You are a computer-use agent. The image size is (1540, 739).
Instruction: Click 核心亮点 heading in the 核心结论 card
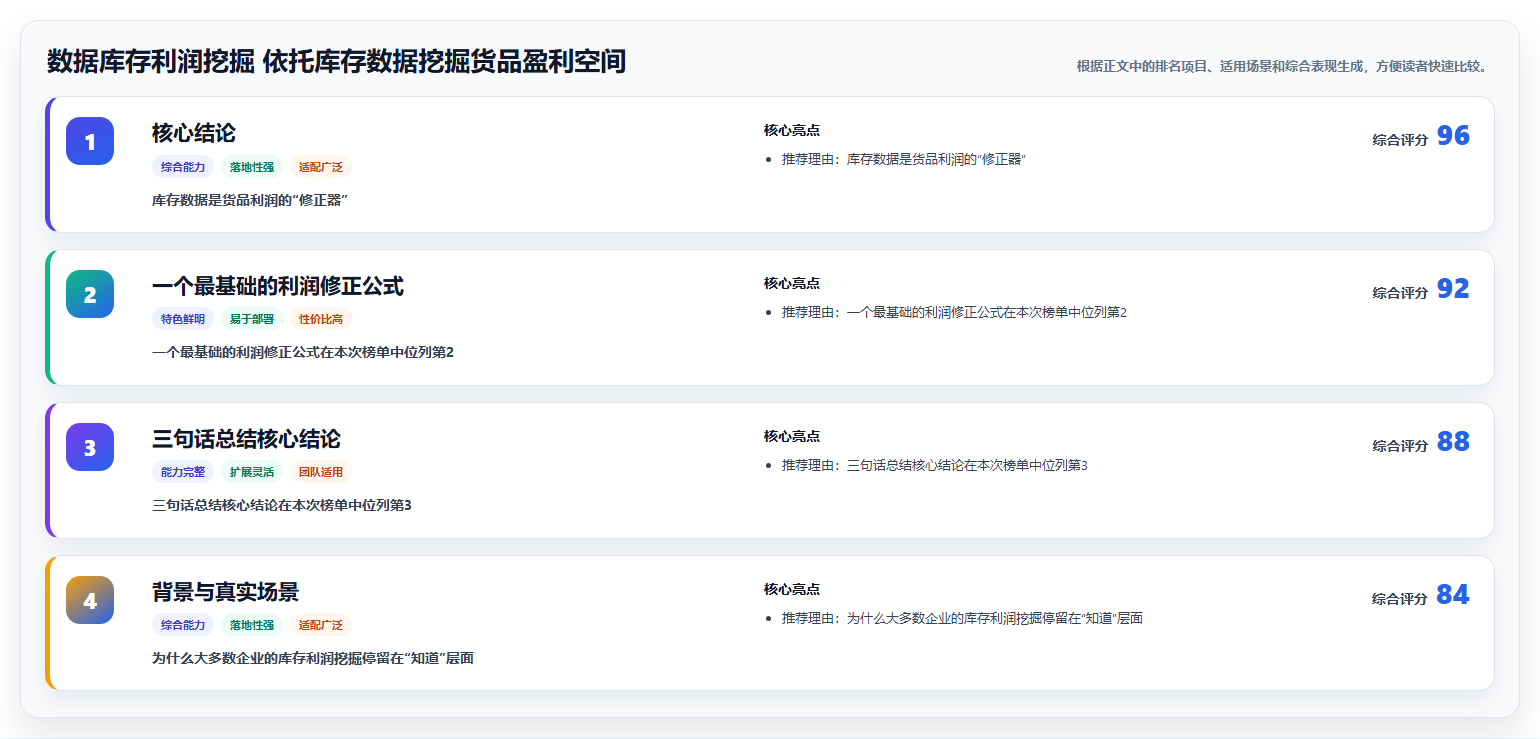coord(792,130)
